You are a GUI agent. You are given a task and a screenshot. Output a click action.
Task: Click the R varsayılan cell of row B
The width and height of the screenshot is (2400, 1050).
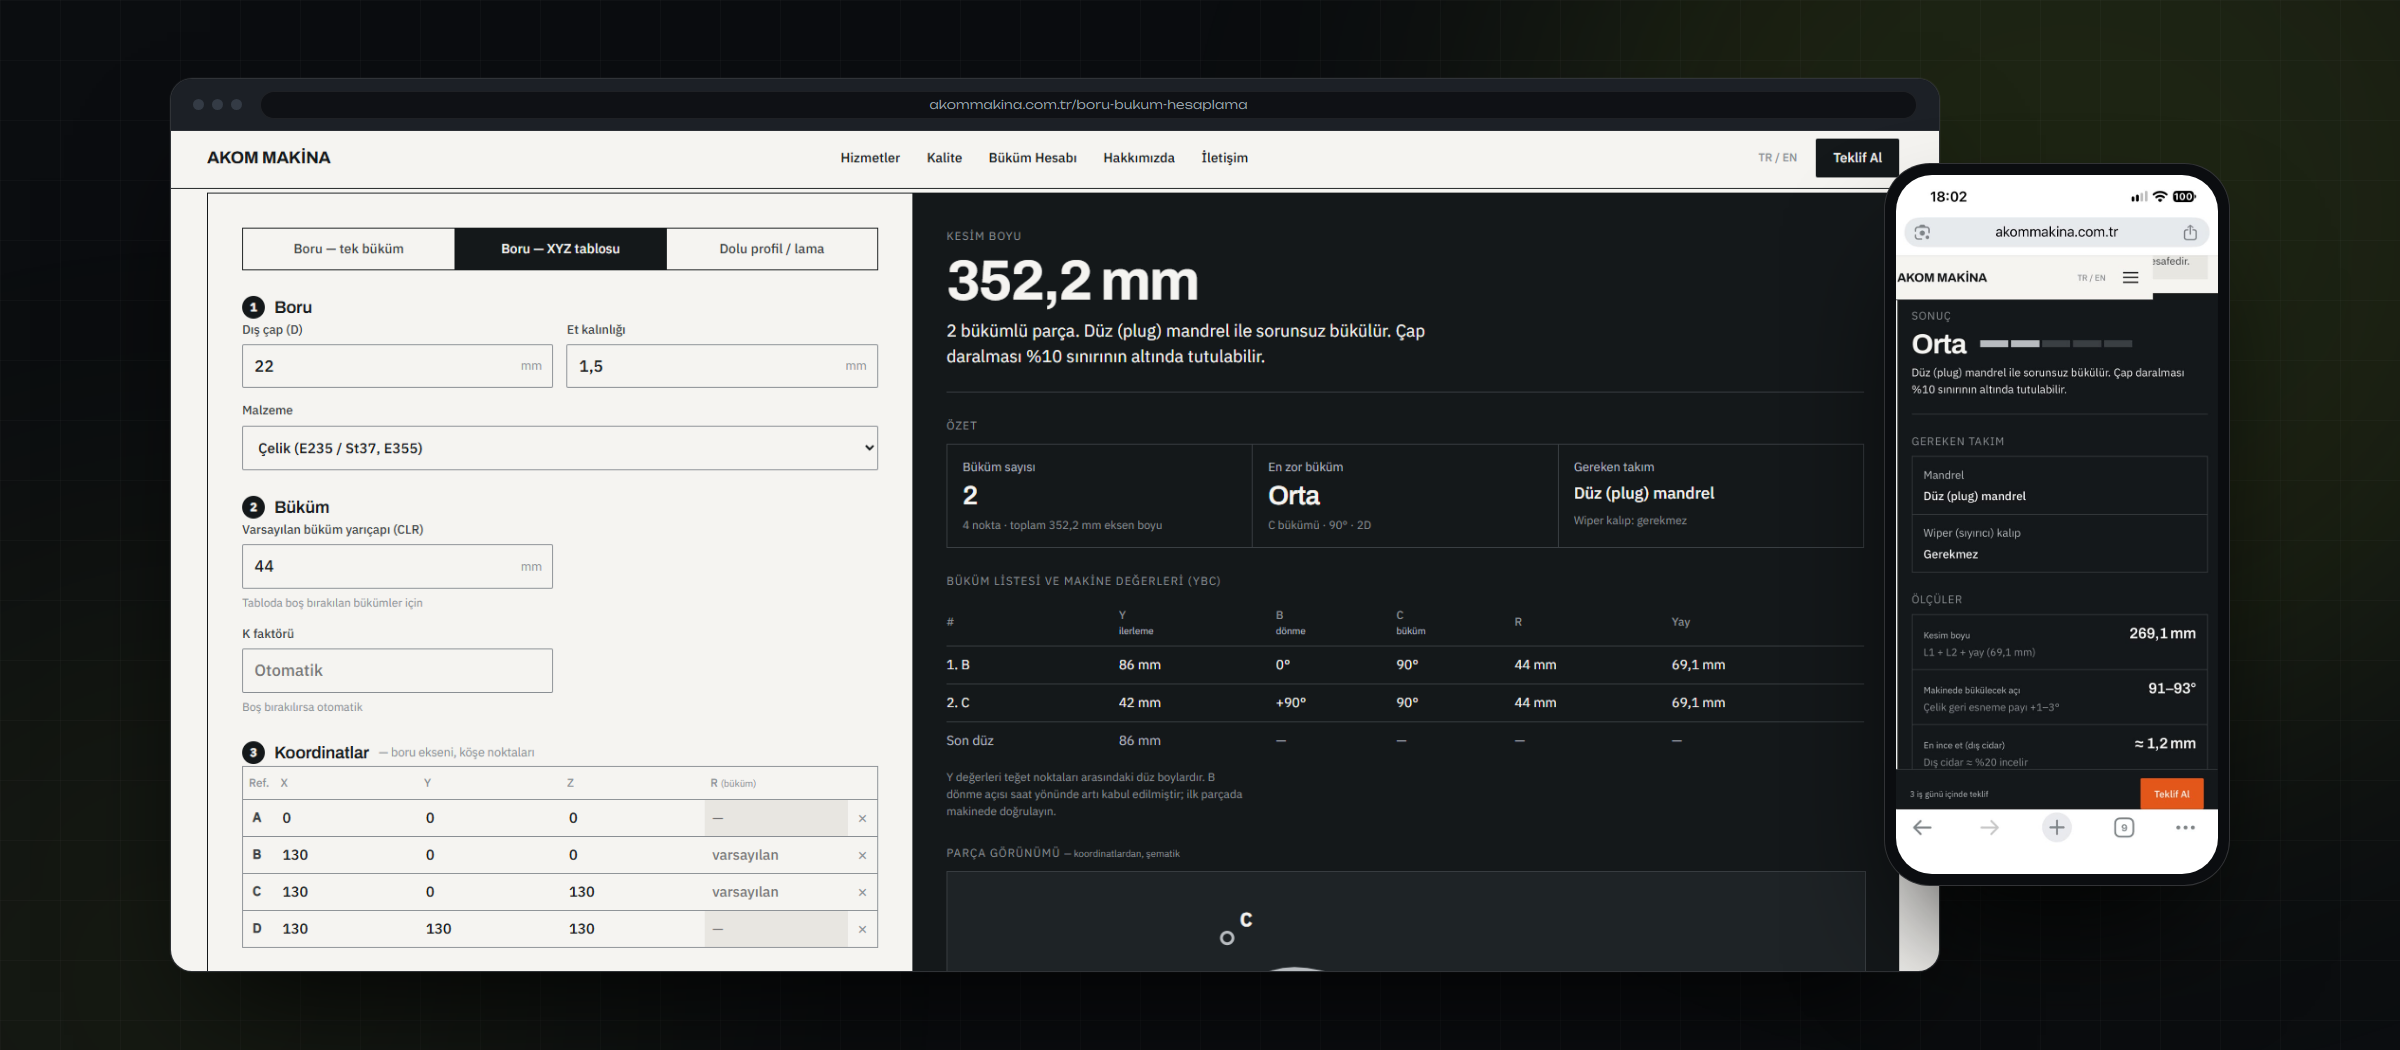click(776, 855)
